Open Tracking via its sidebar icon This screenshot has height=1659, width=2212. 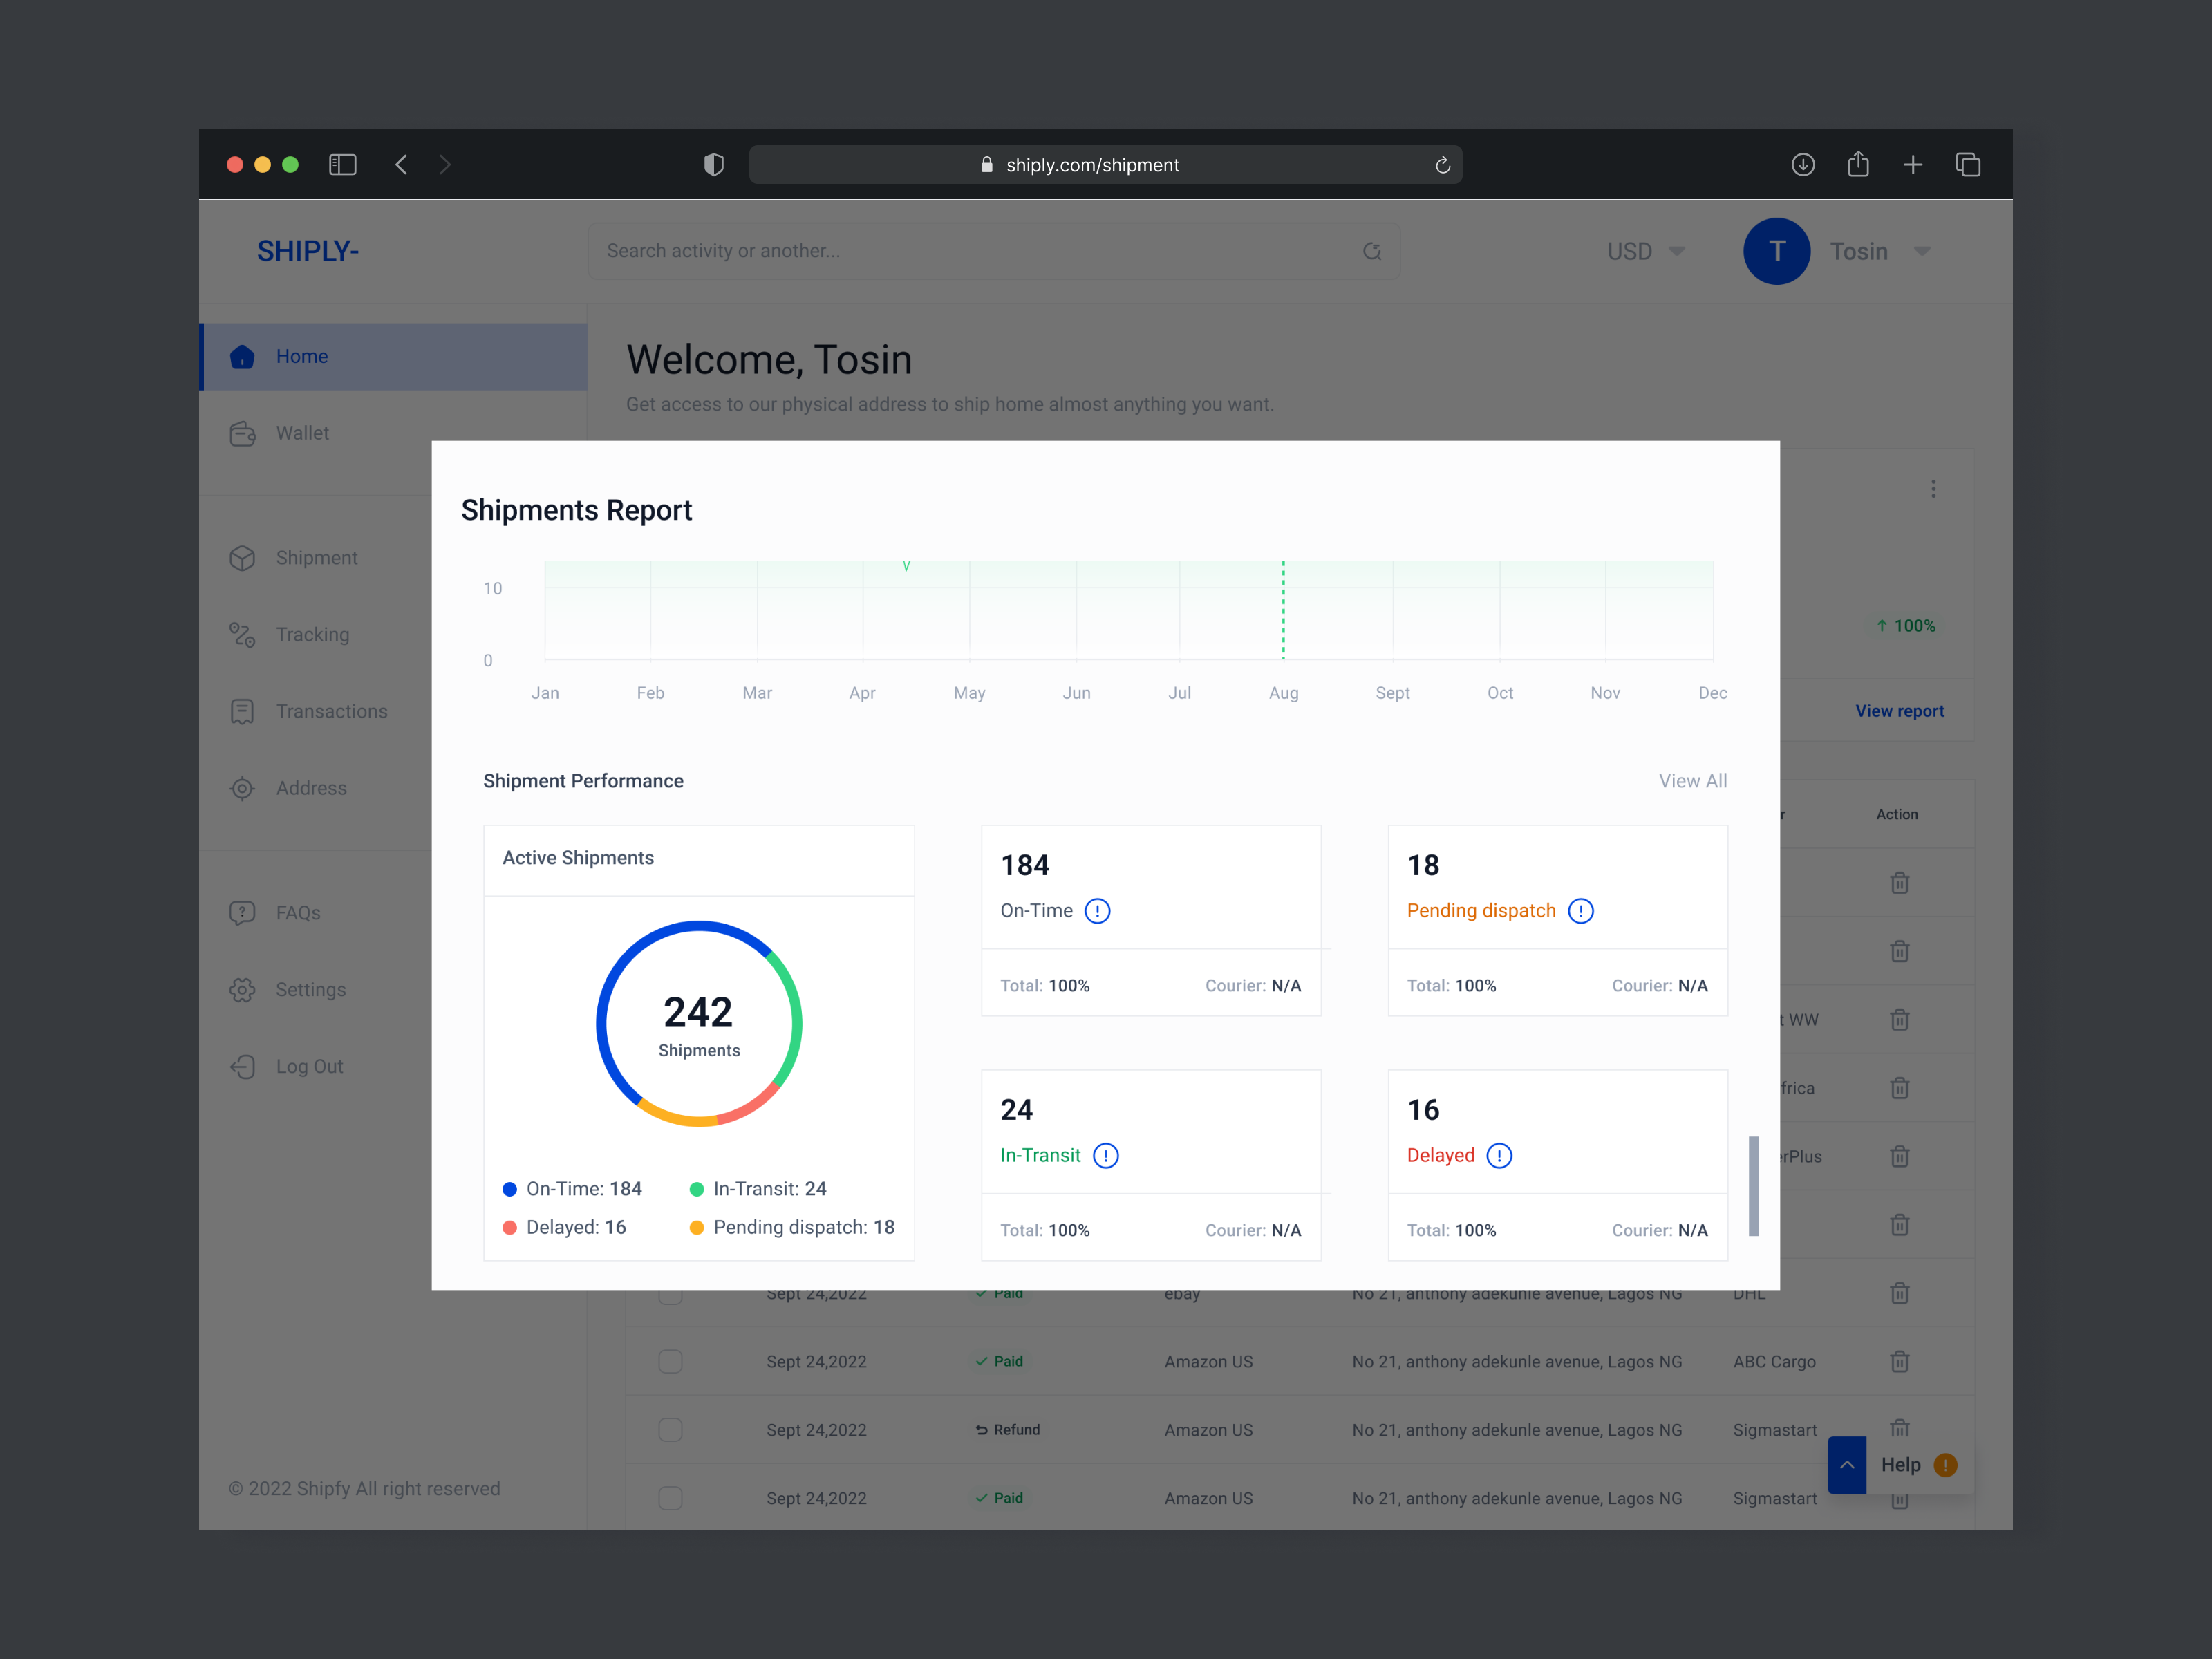coord(243,634)
